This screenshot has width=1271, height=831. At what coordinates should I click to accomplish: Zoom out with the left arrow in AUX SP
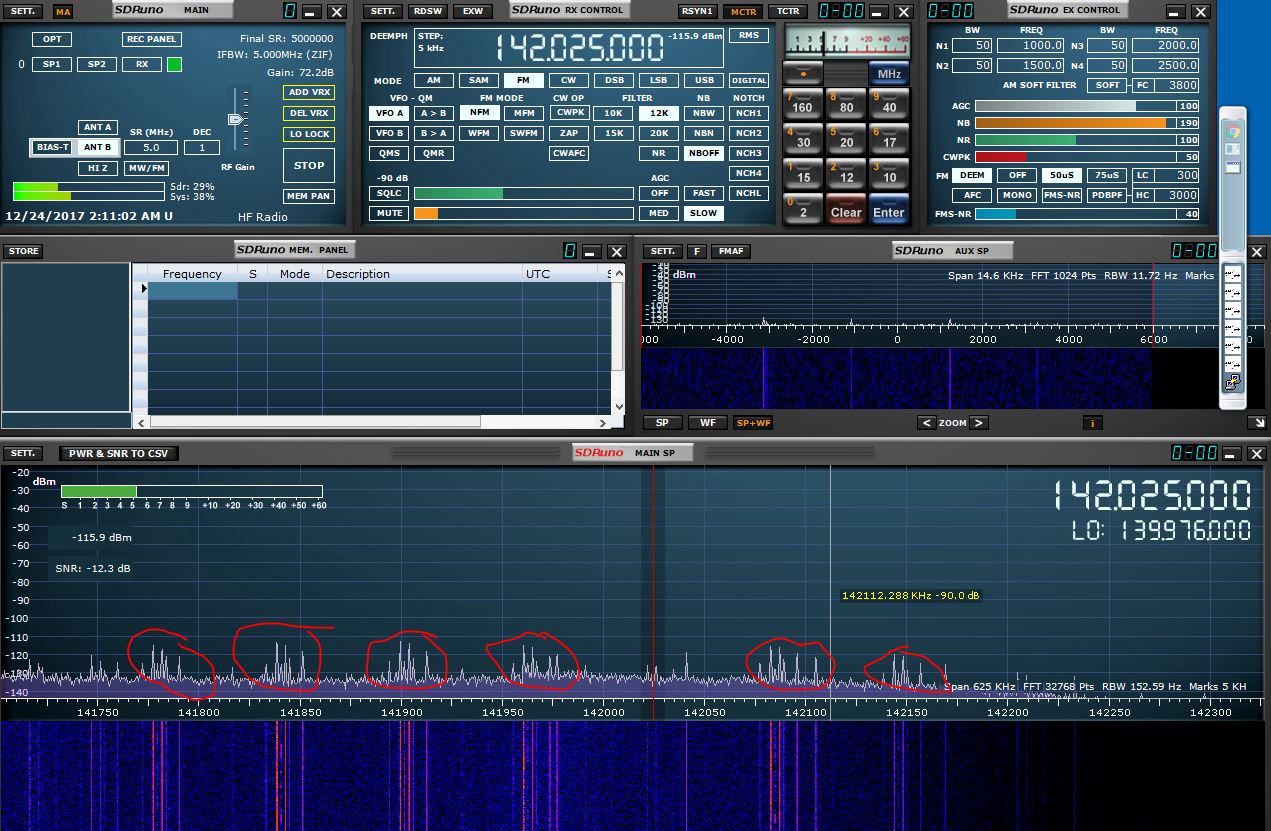tap(927, 423)
